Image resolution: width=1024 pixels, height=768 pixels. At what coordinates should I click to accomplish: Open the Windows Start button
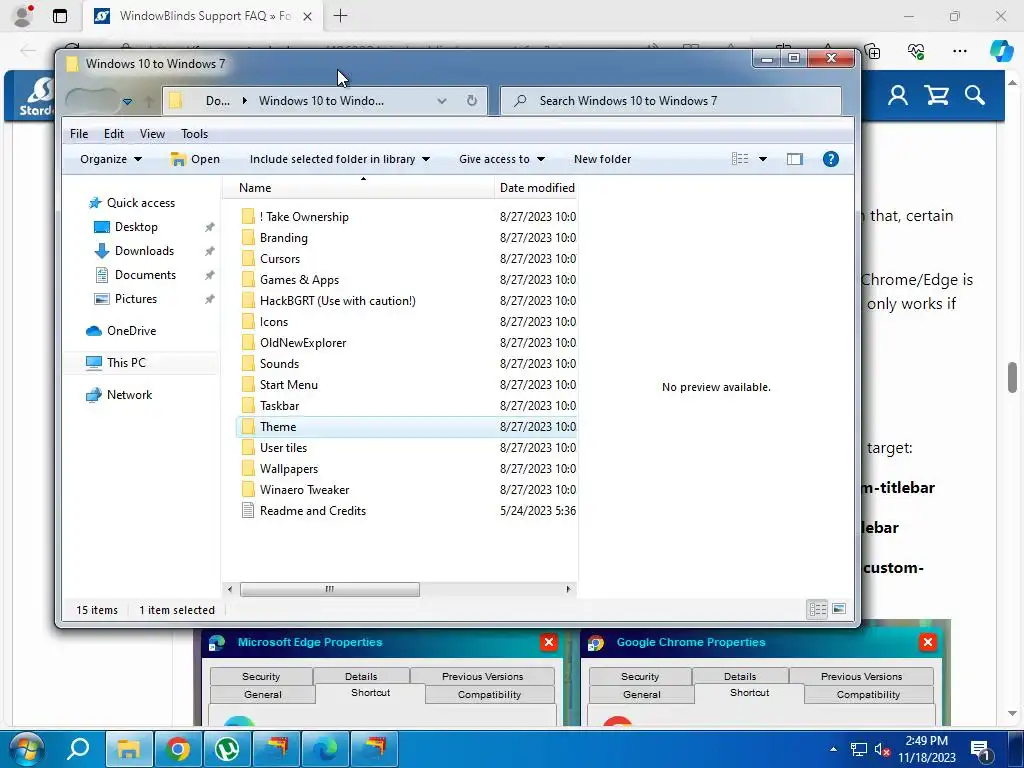point(25,749)
